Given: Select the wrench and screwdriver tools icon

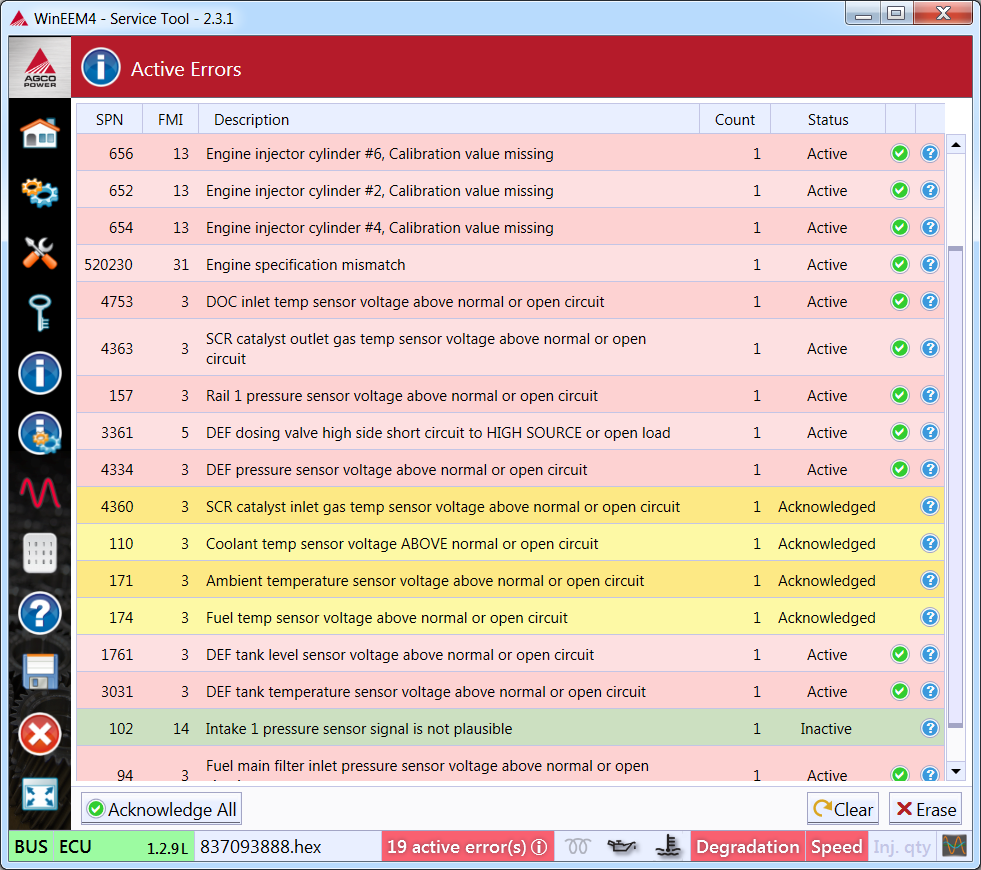Looking at the screenshot, I should click(x=40, y=253).
